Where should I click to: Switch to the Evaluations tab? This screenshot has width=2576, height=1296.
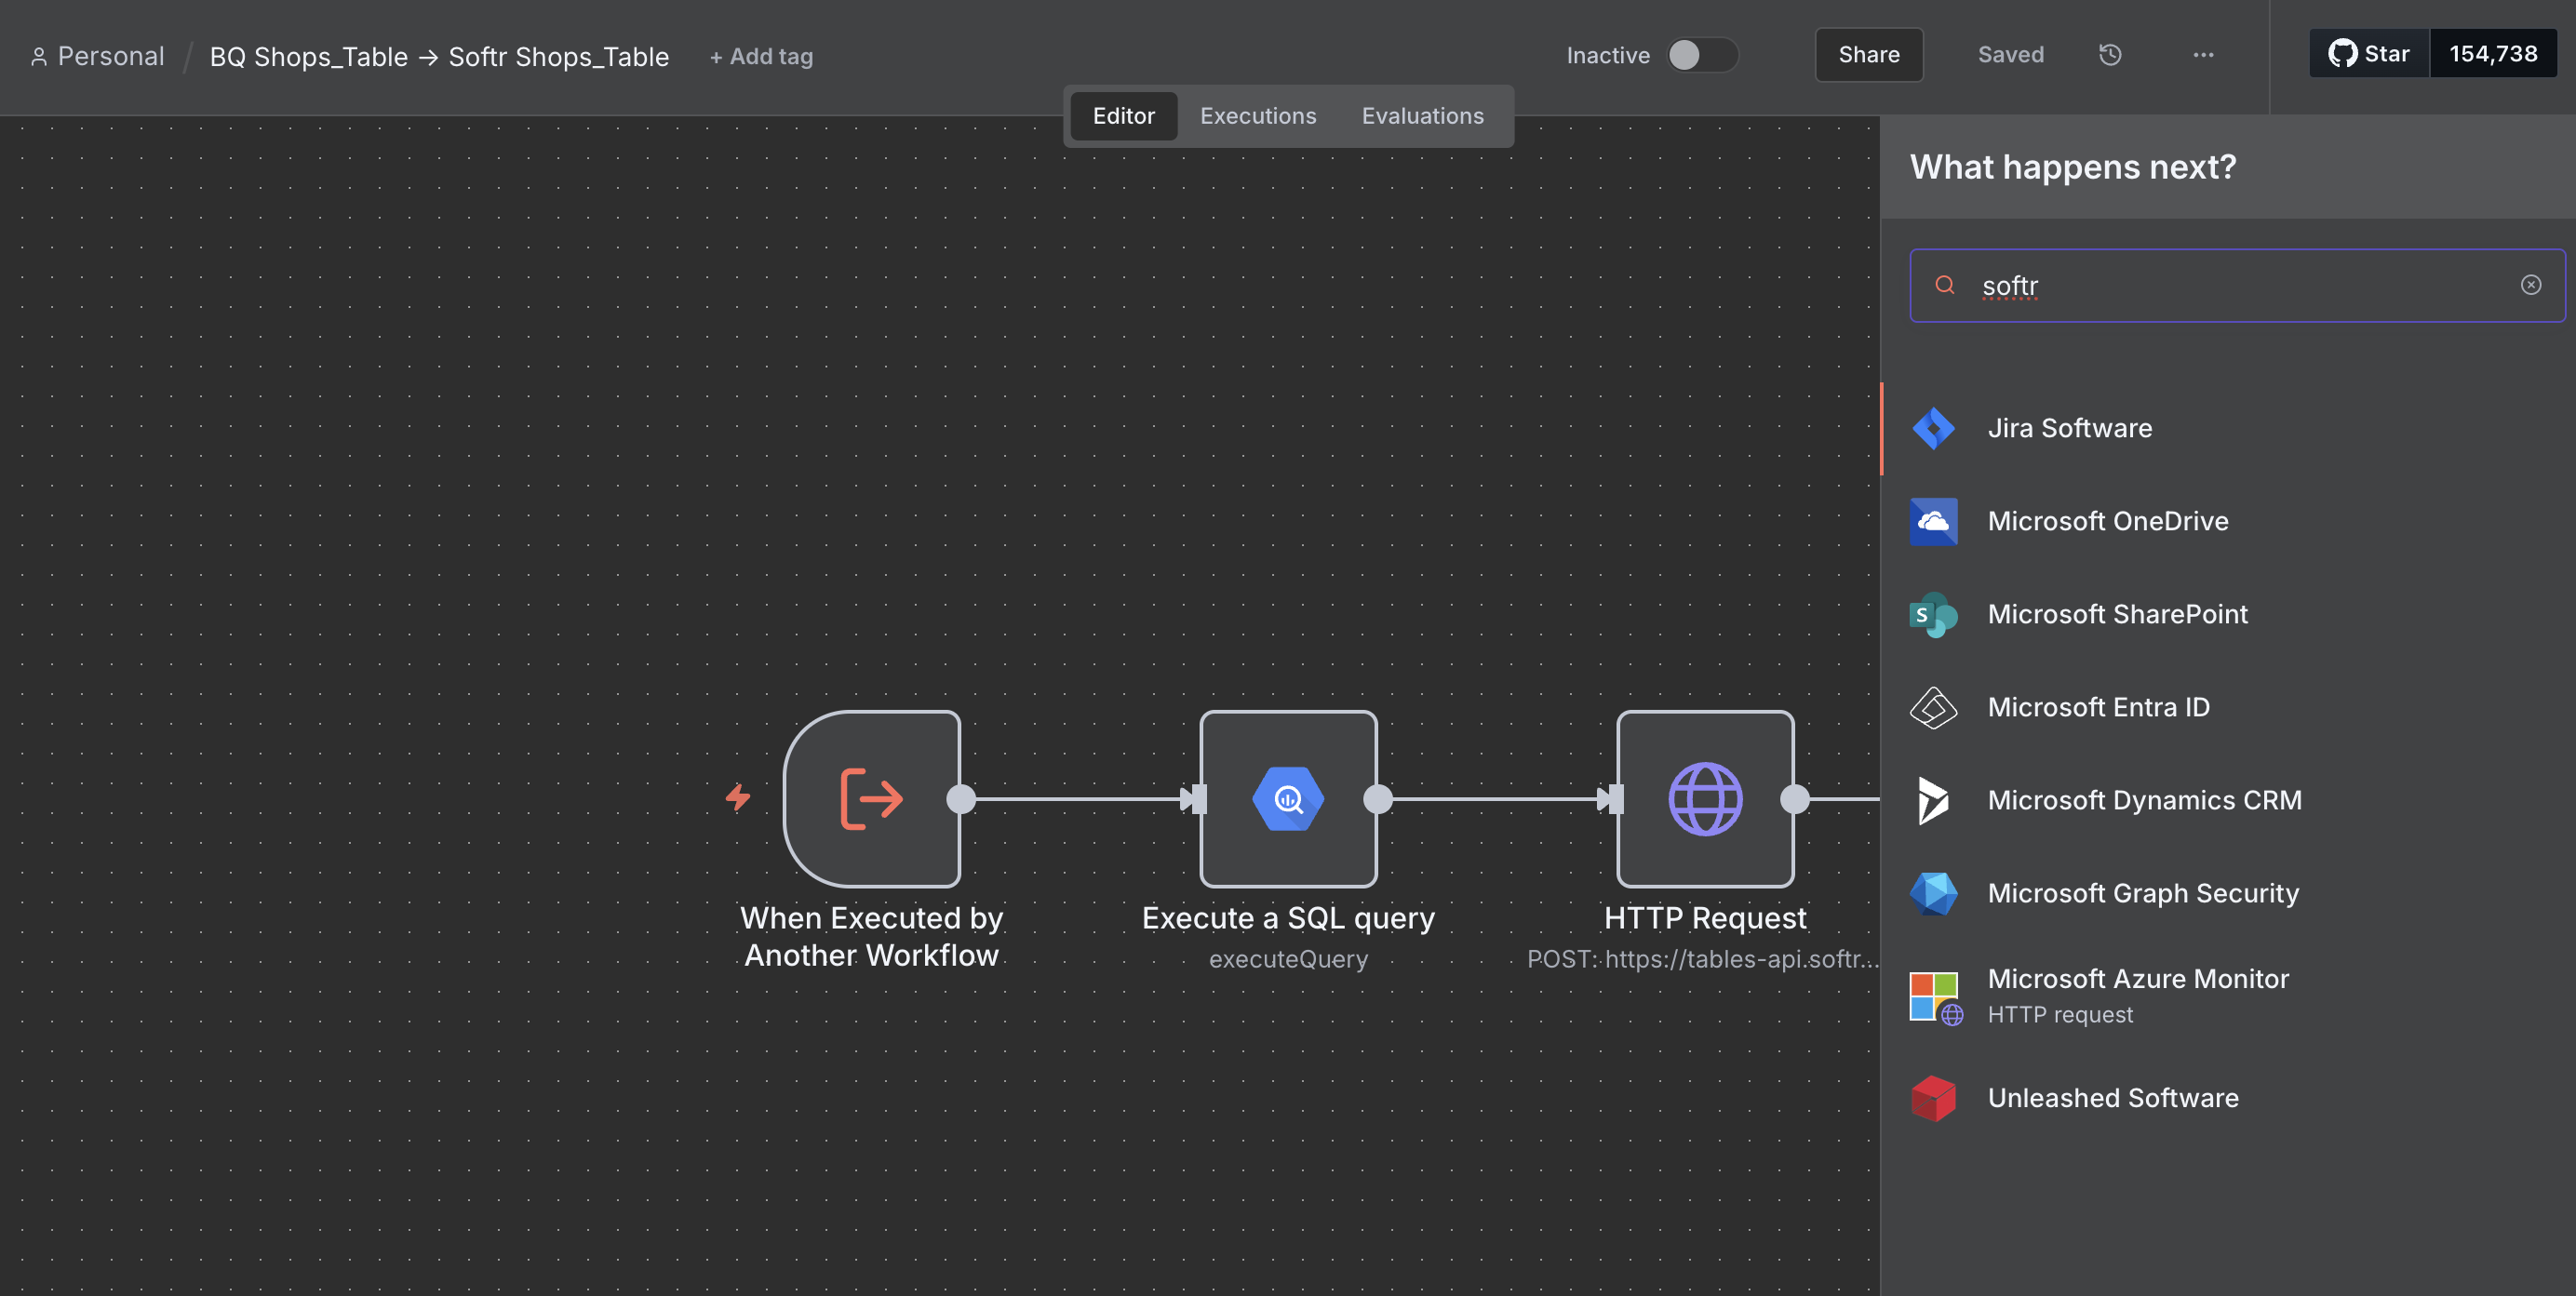coord(1422,116)
